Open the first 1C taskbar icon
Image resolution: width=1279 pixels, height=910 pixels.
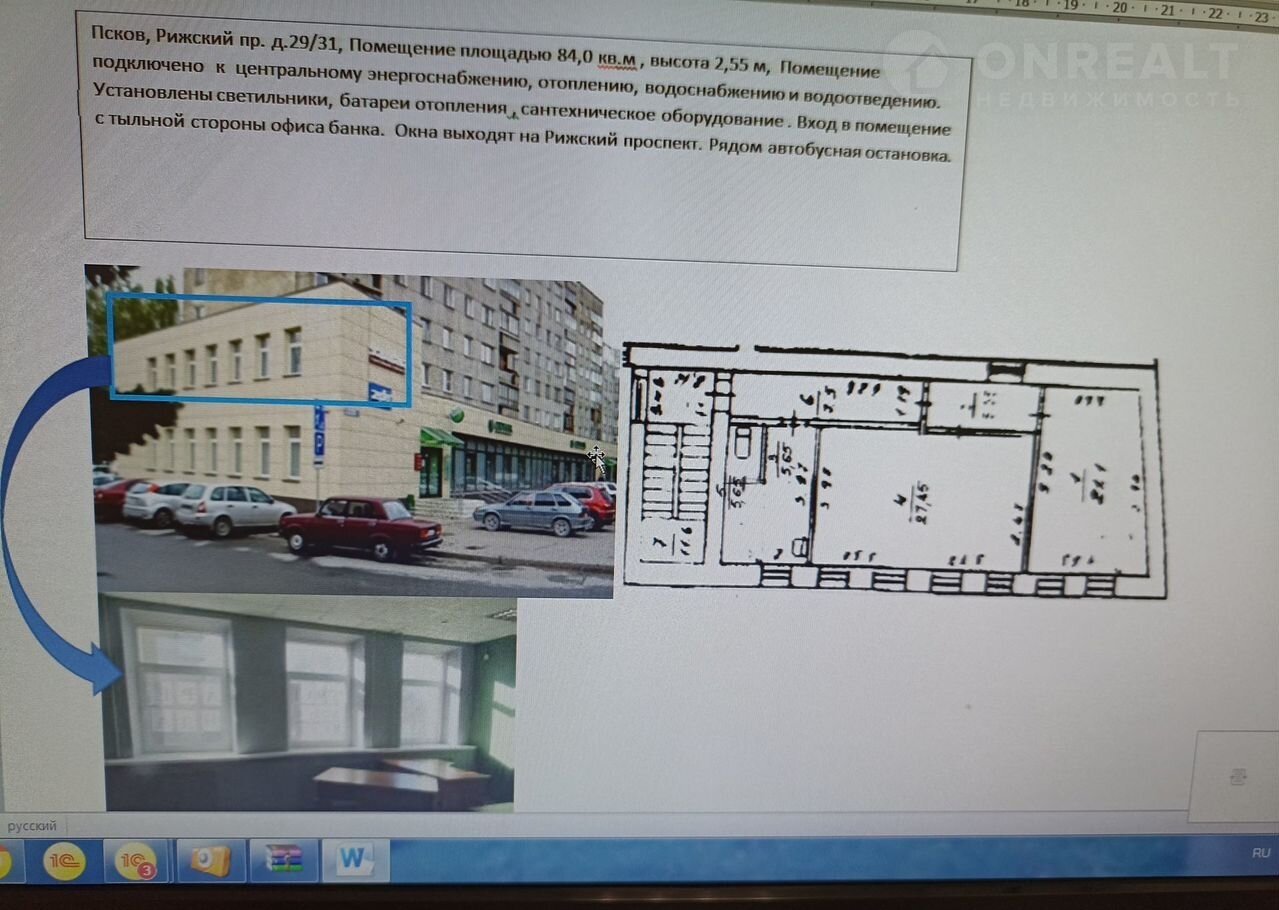[x=64, y=861]
